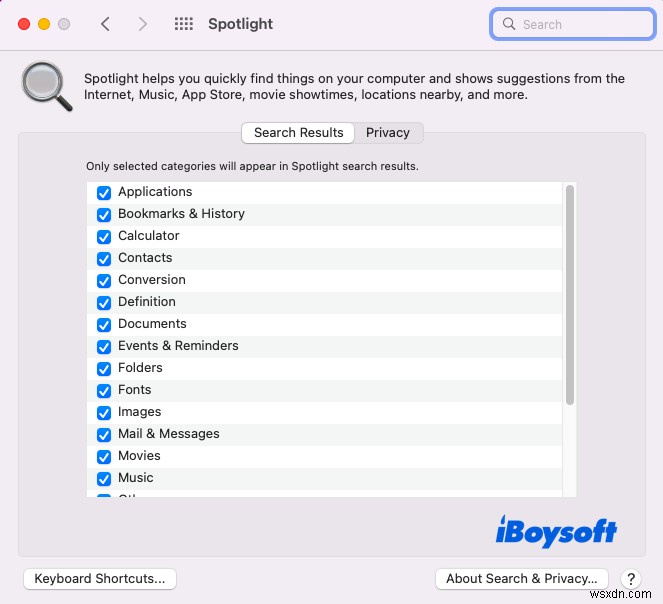Click the red close window button
Screen dimensions: 663x604
tap(23, 24)
